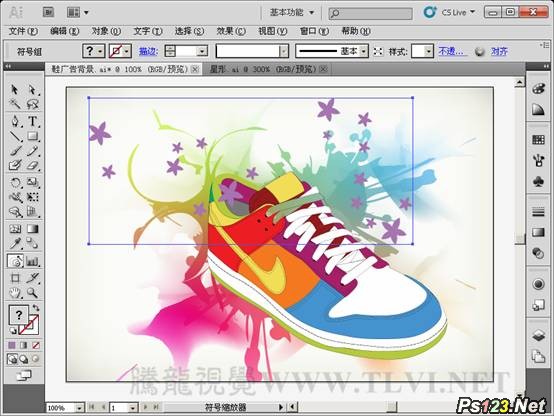Click the search field in title bar

point(370,13)
